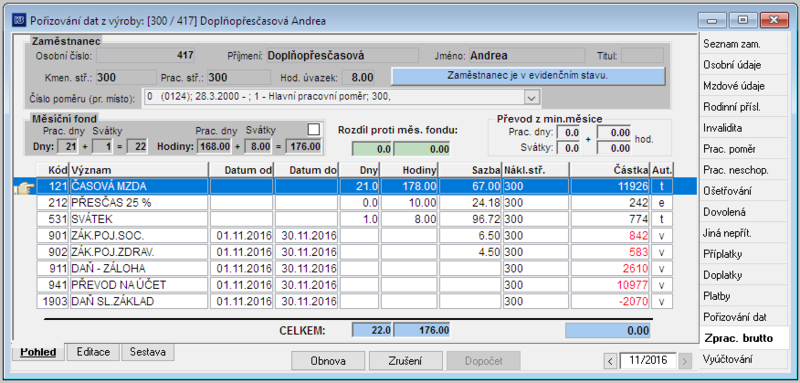
Task: Click the Kmen. stř. field 300
Action: (126, 78)
